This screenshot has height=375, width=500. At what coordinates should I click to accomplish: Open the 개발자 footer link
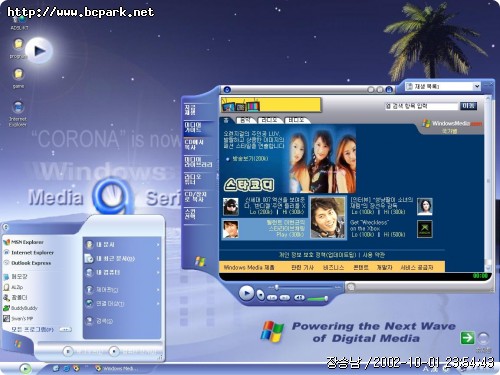[384, 267]
